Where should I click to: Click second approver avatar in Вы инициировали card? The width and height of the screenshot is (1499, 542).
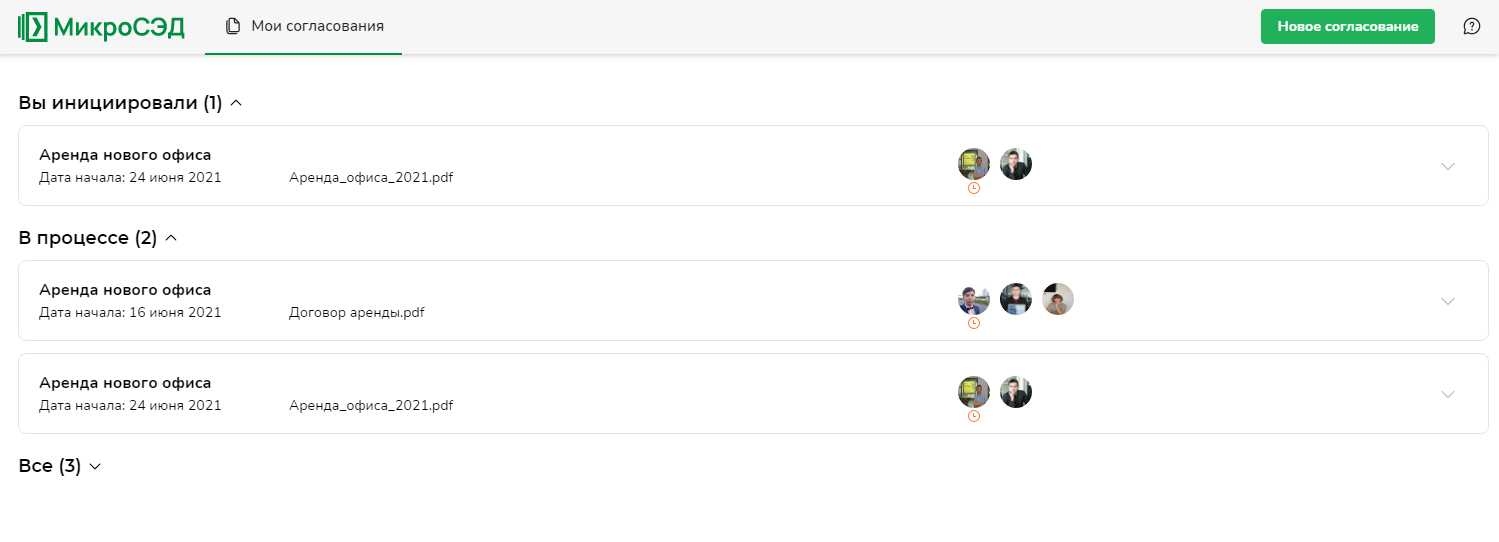[1016, 164]
